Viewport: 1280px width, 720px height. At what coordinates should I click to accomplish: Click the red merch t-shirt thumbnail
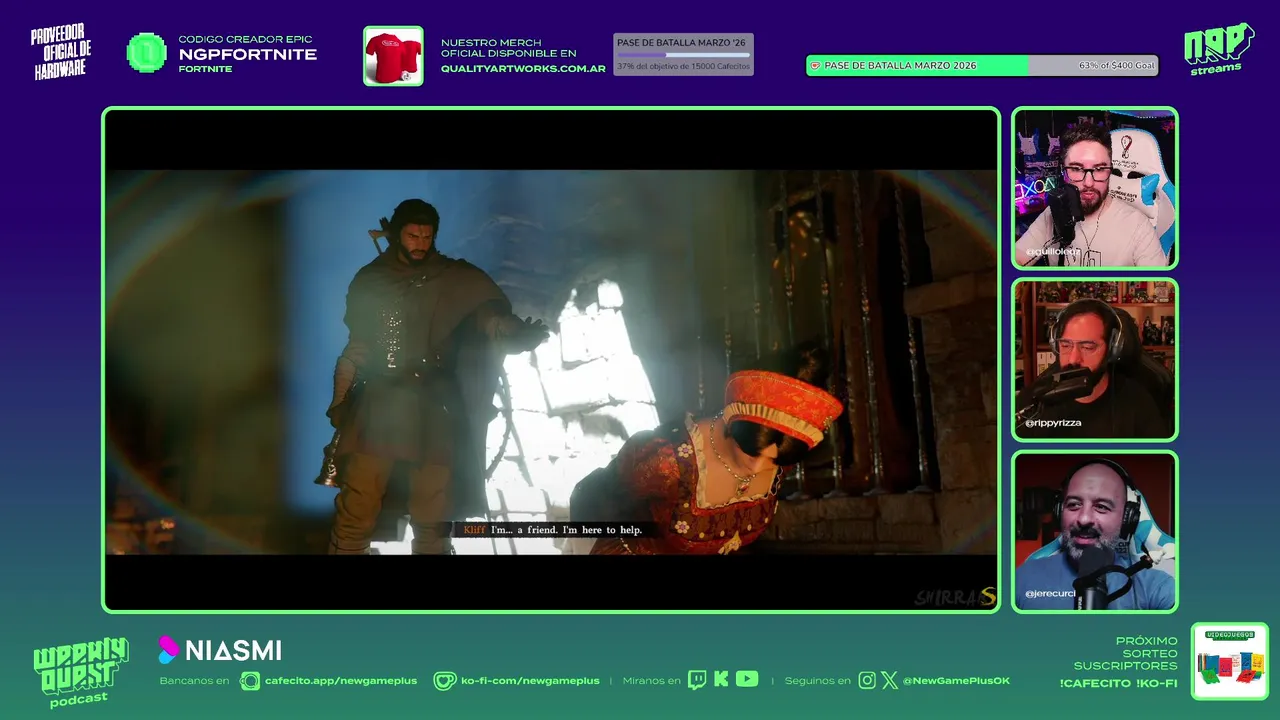(393, 56)
